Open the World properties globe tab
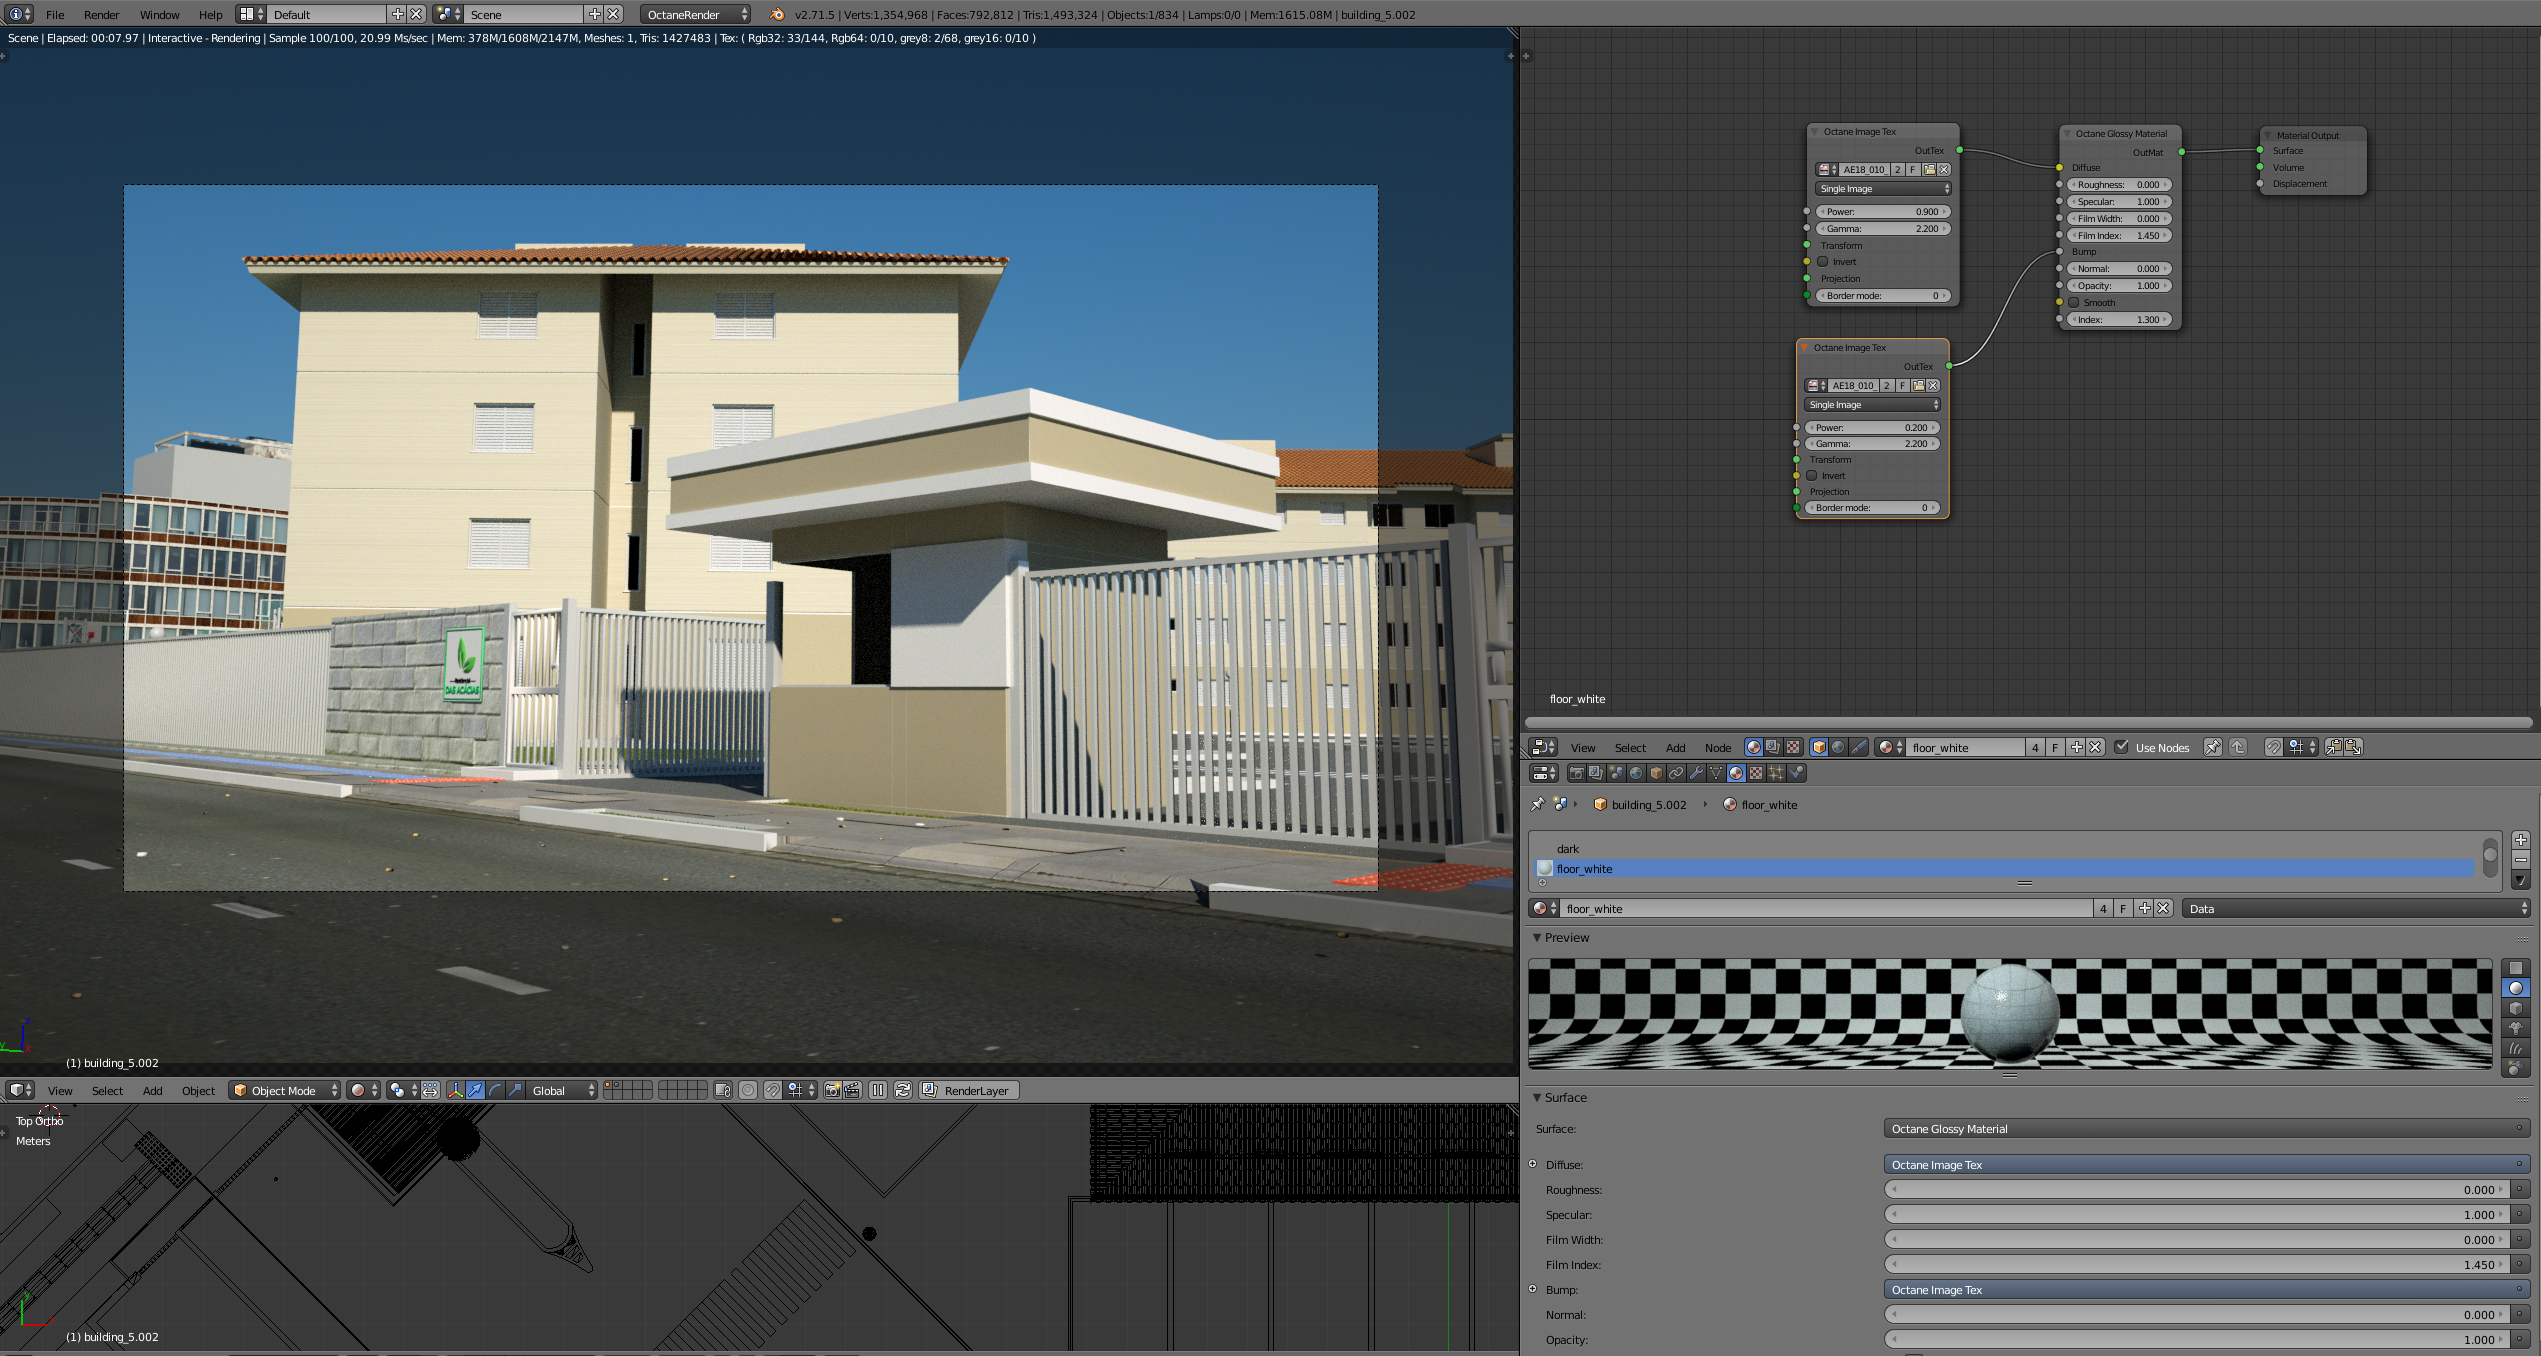The width and height of the screenshot is (2541, 1356). (x=1636, y=773)
